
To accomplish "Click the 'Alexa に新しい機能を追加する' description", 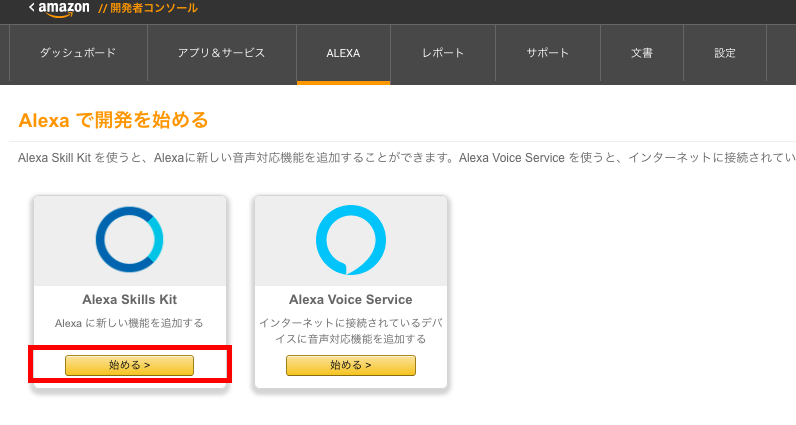I will point(129,323).
